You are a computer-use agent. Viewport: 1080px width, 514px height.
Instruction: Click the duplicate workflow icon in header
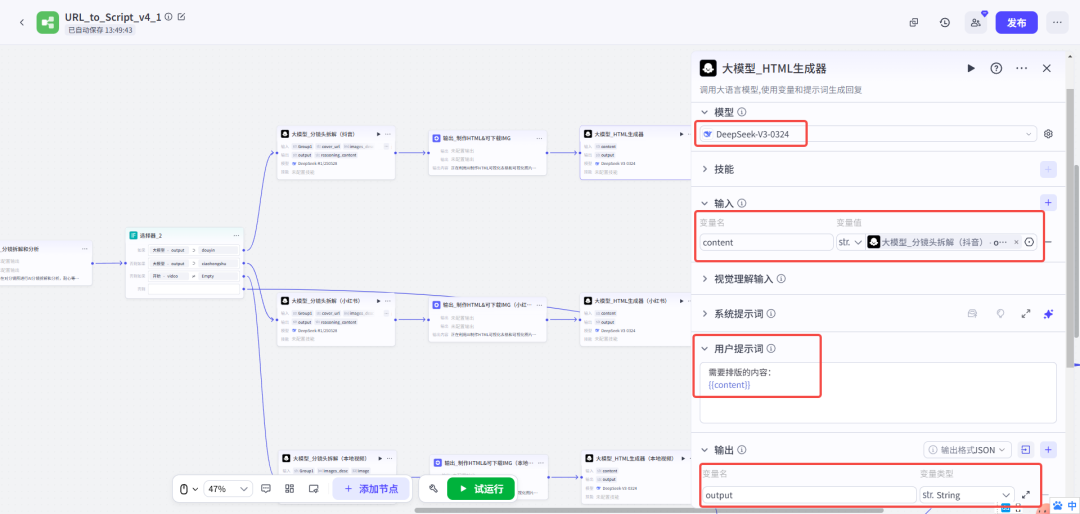click(914, 22)
